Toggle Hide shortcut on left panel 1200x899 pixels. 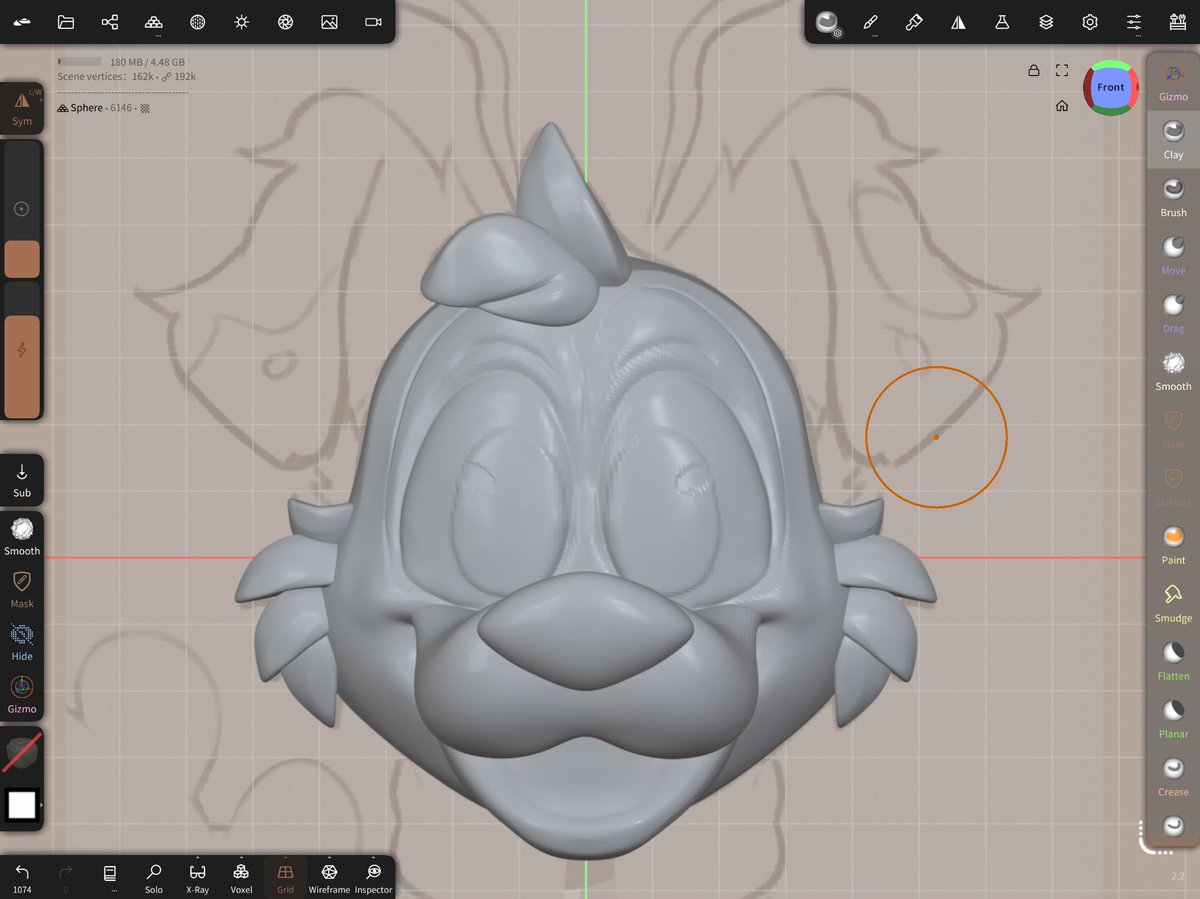[22, 642]
